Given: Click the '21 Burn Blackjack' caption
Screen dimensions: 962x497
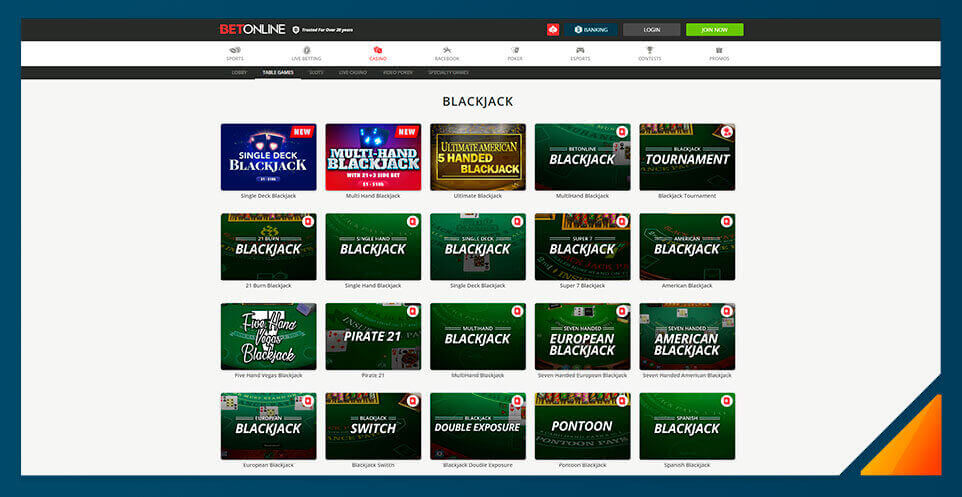Looking at the screenshot, I should pyautogui.click(x=269, y=285).
